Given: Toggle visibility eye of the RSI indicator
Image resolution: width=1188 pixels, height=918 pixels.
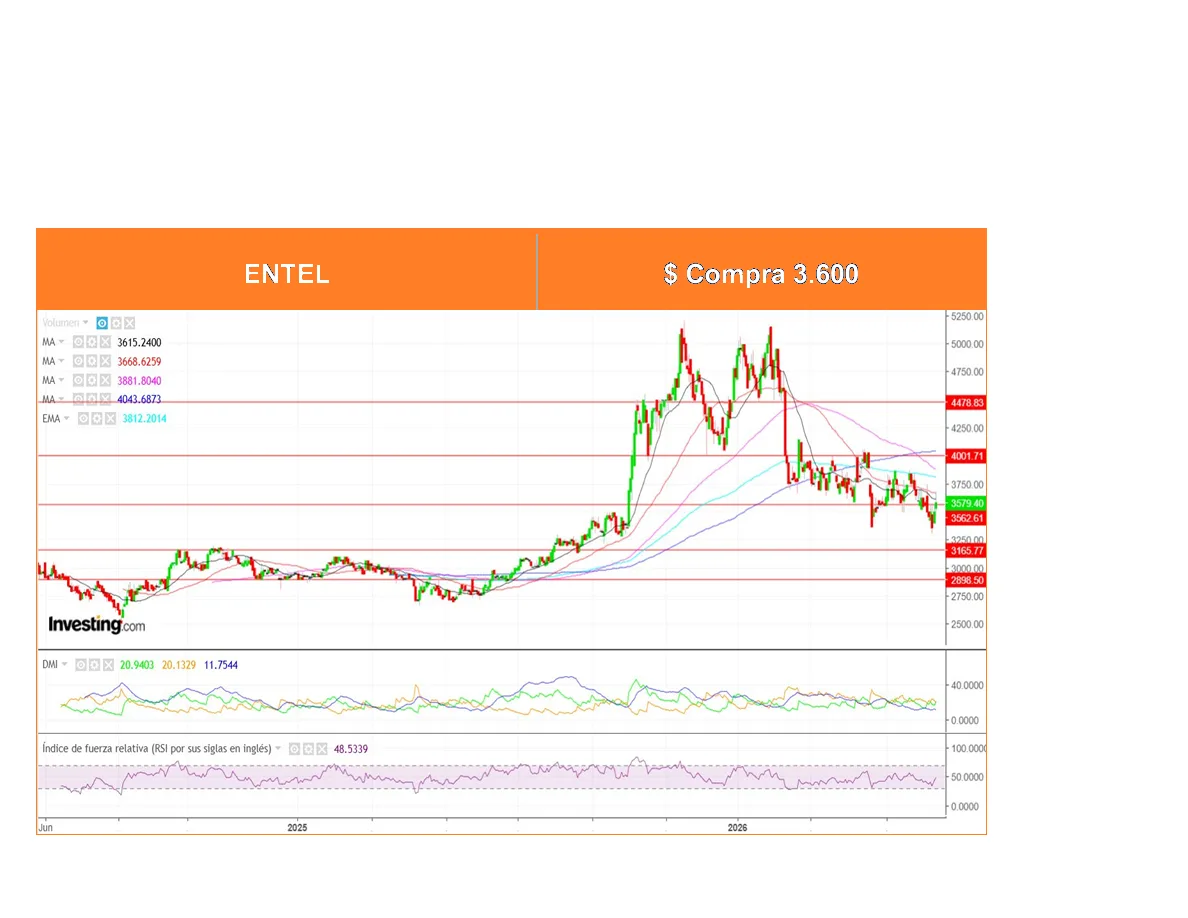Looking at the screenshot, I should click(x=295, y=749).
